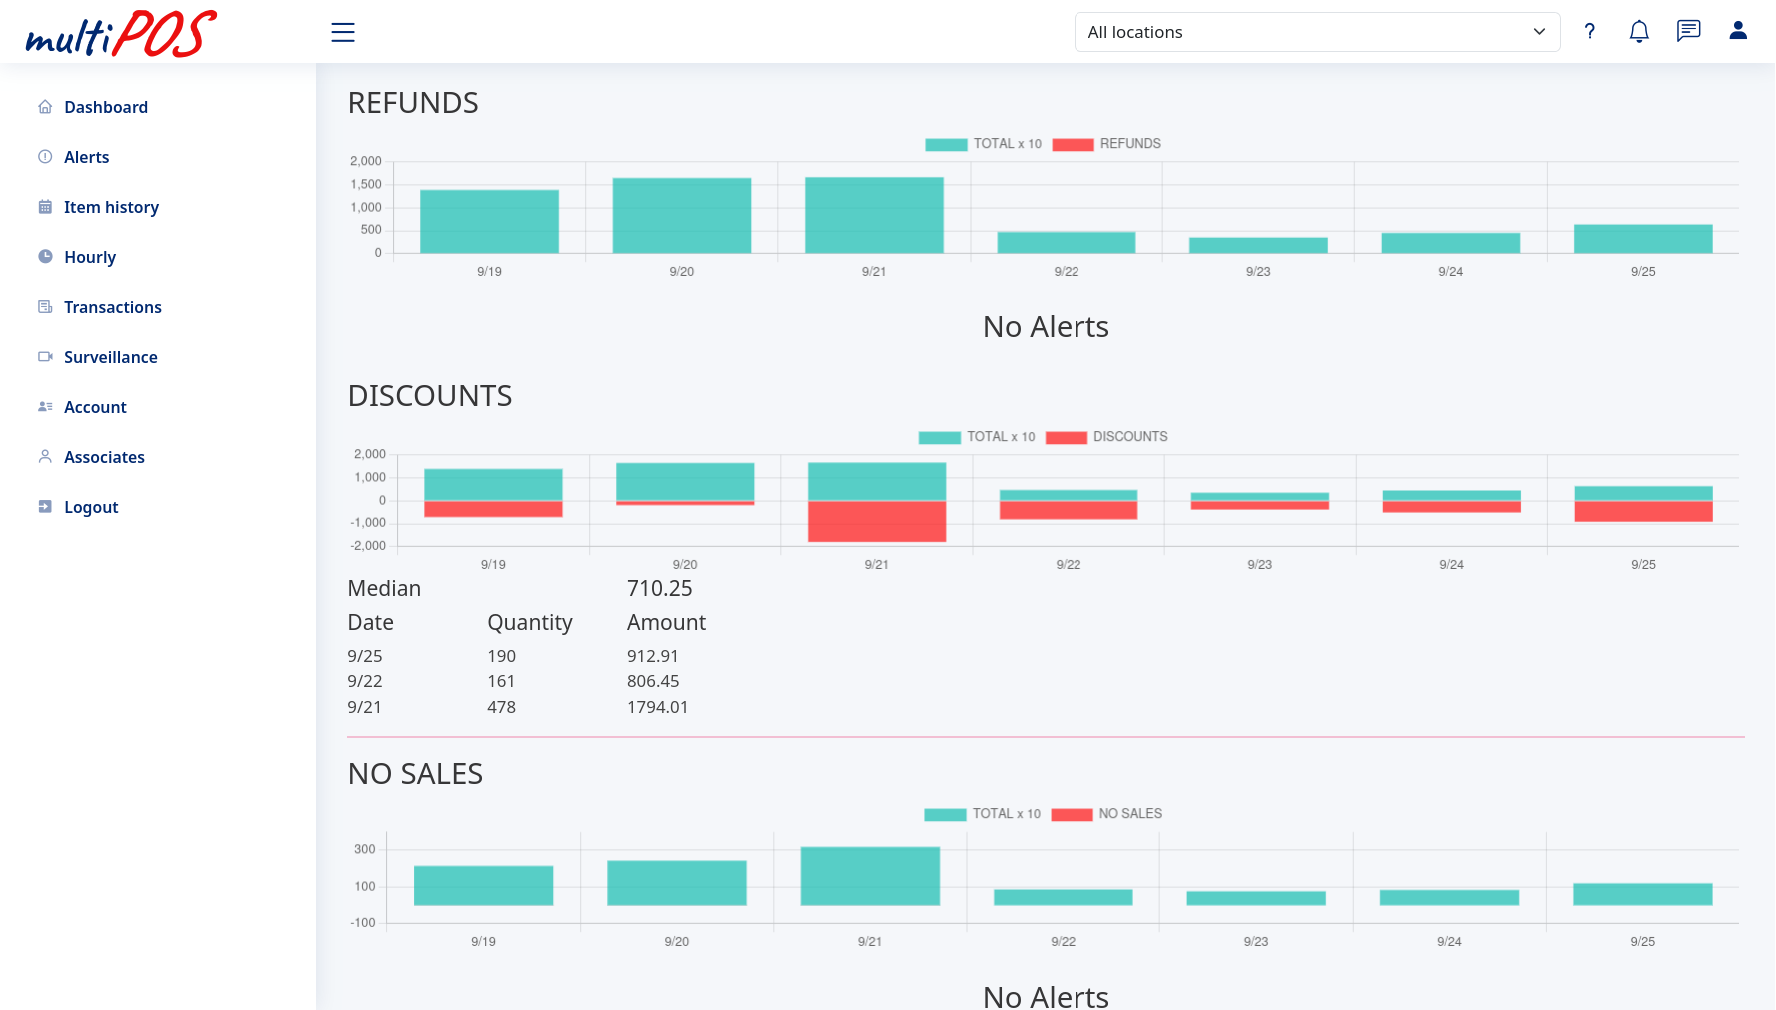The height and width of the screenshot is (1010, 1776).
Task: Click the hamburger menu icon
Action: click(x=343, y=32)
